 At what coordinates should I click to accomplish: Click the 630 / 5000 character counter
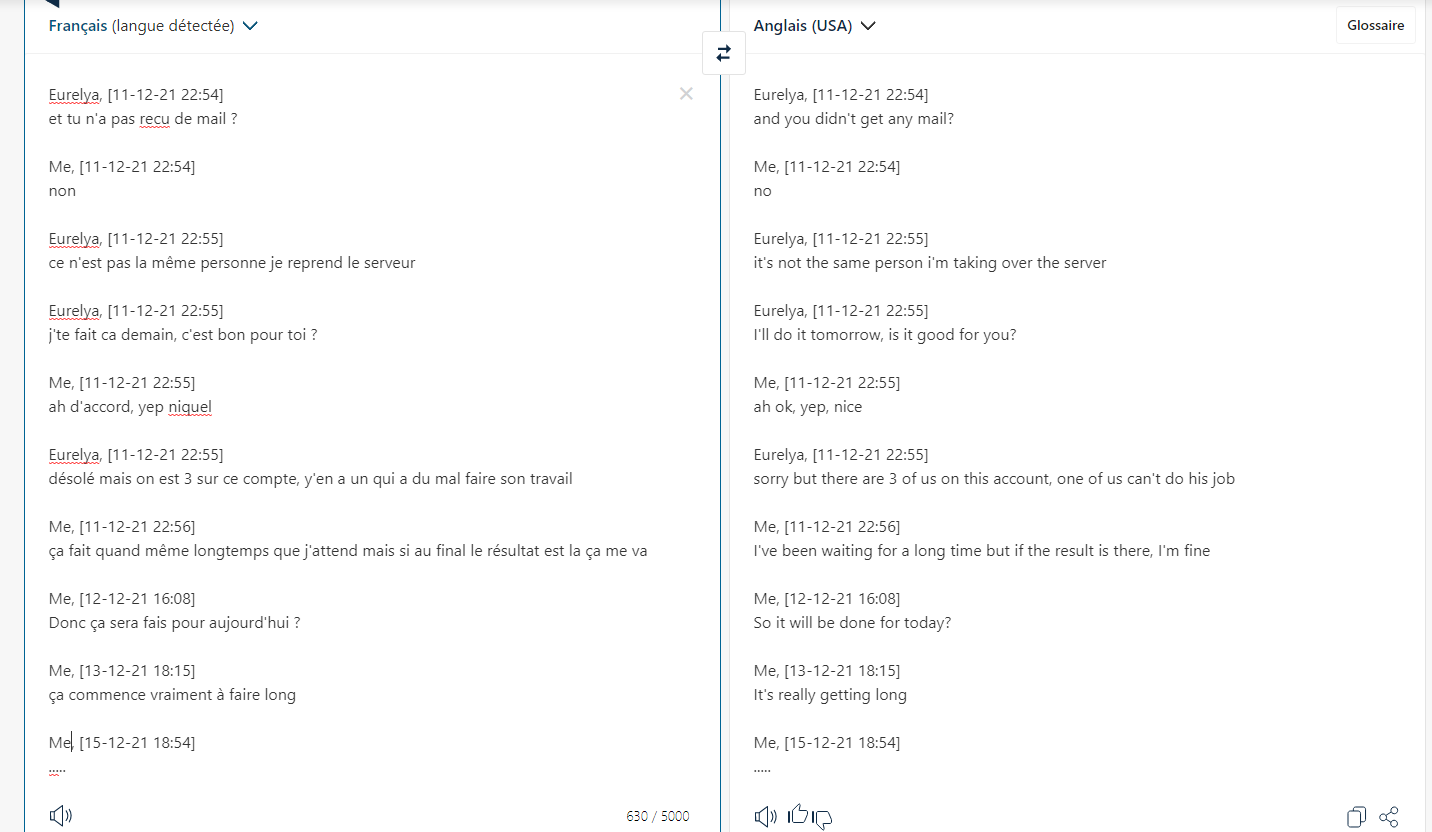point(658,816)
